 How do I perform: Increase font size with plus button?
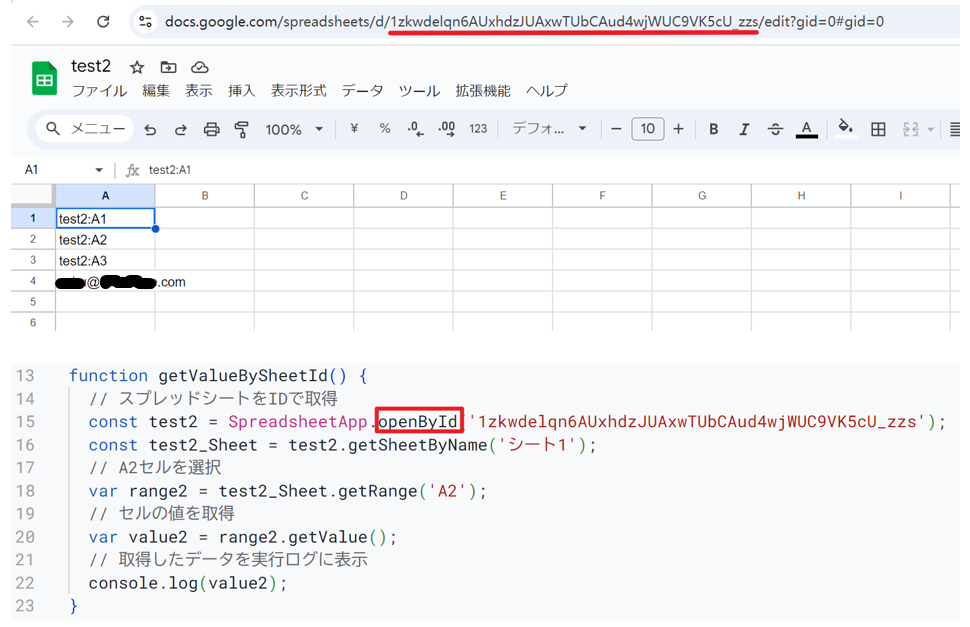679,129
